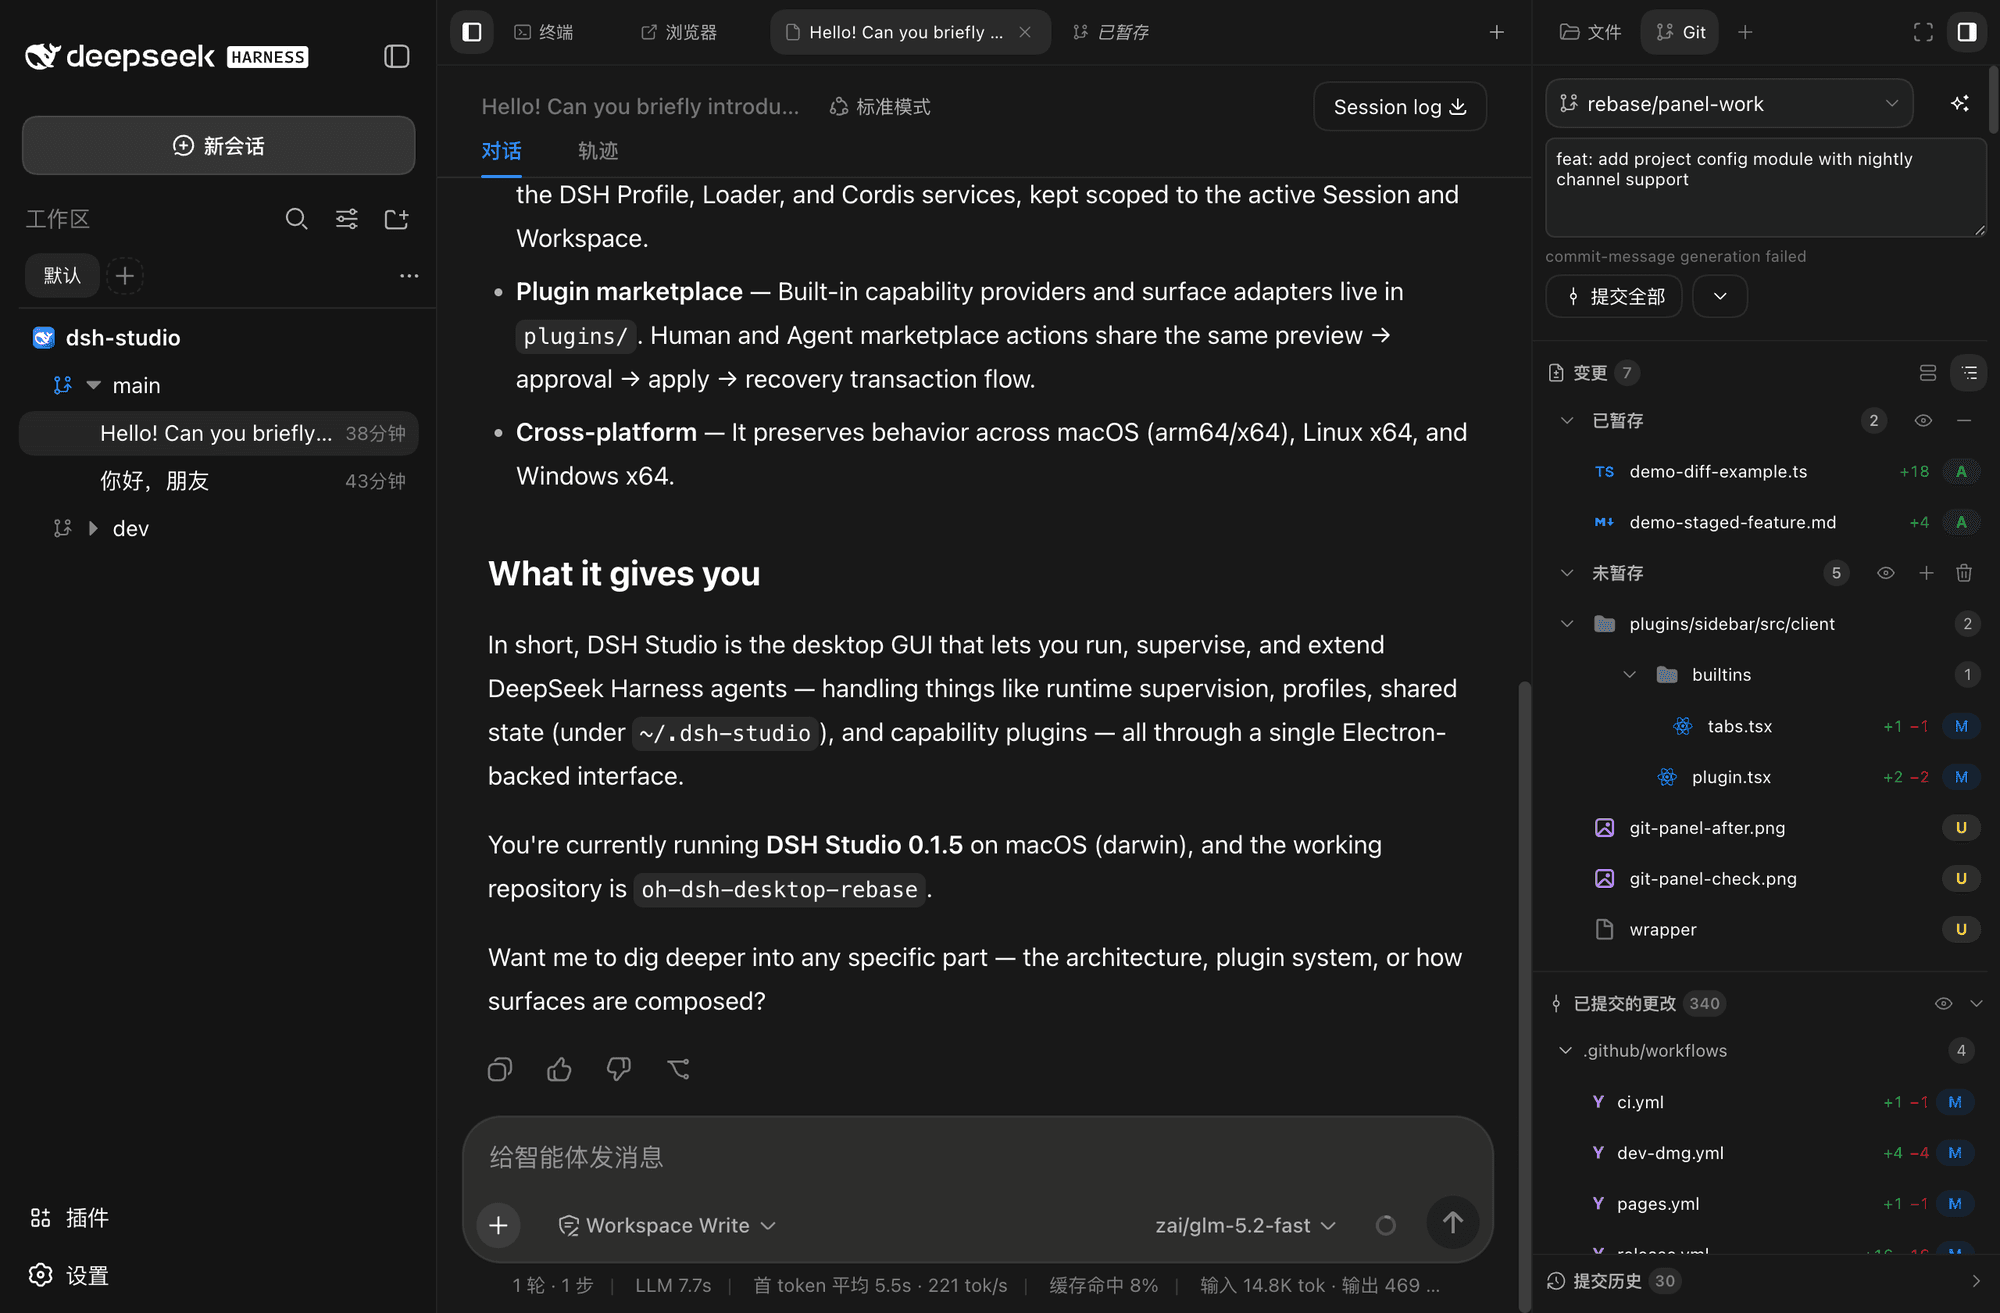
Task: Give the response a thumbs up
Action: pyautogui.click(x=559, y=1069)
